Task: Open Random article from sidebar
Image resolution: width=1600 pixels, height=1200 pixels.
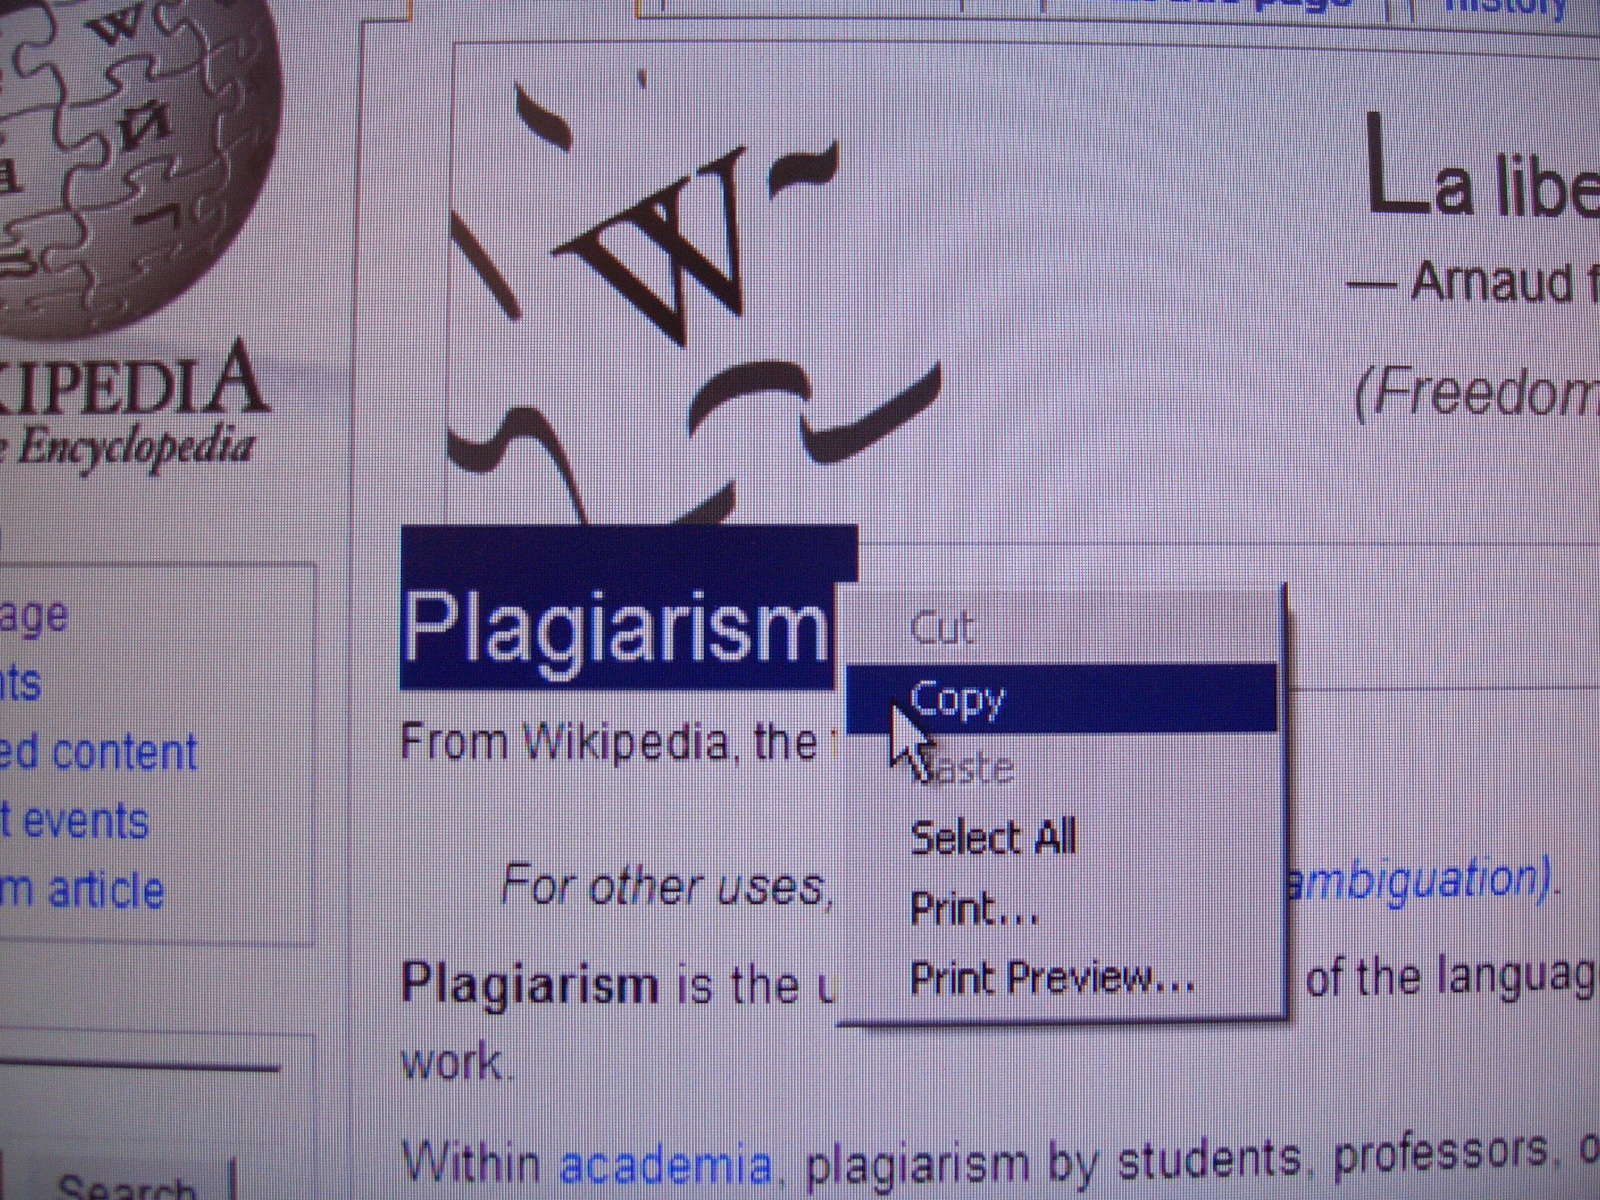Action: [82, 890]
